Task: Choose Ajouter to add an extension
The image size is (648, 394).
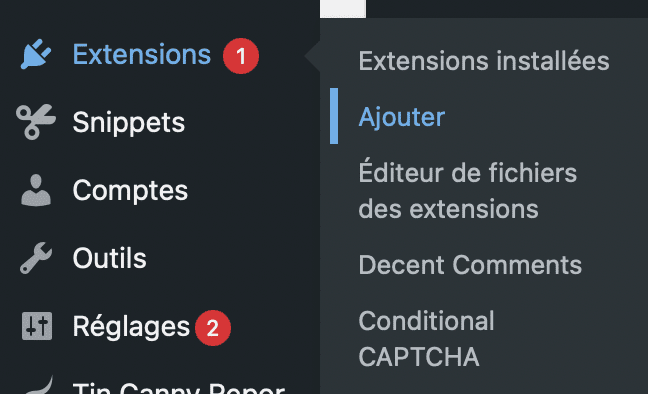Action: tap(402, 117)
